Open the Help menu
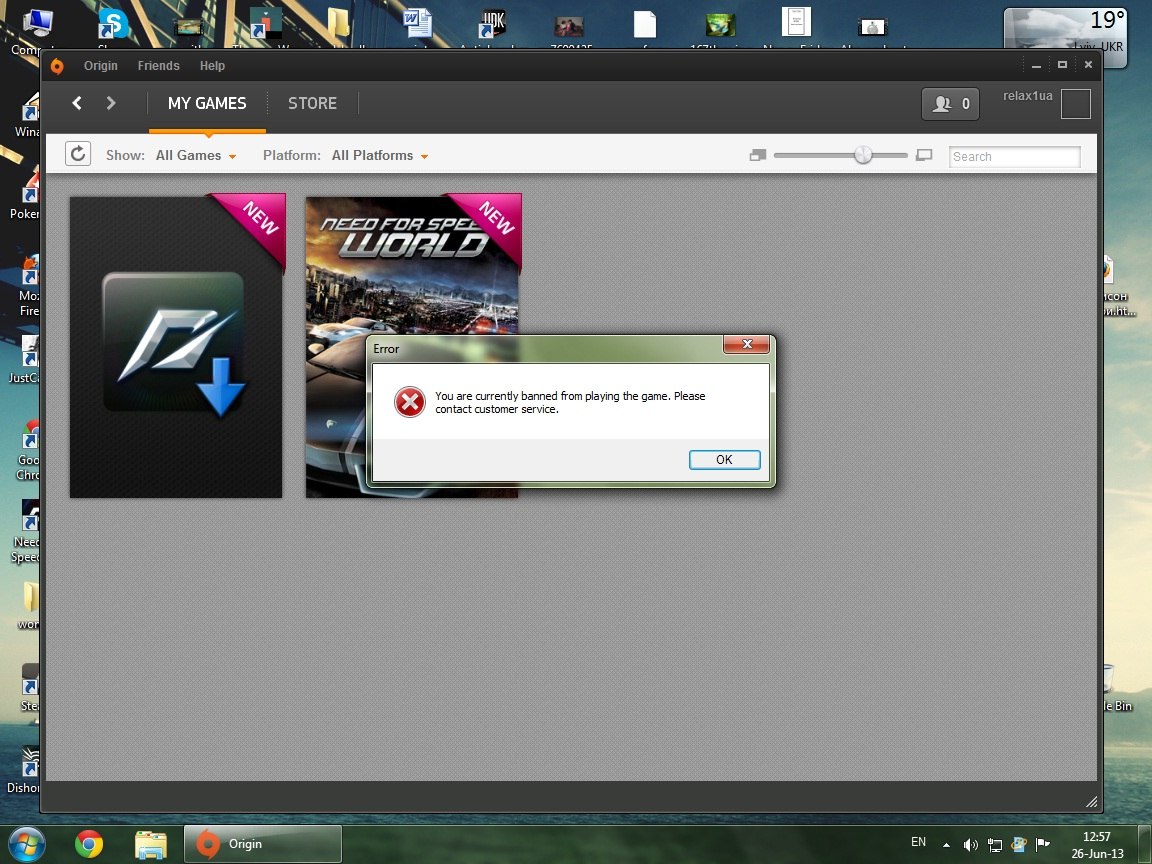The image size is (1152, 864). (x=212, y=66)
